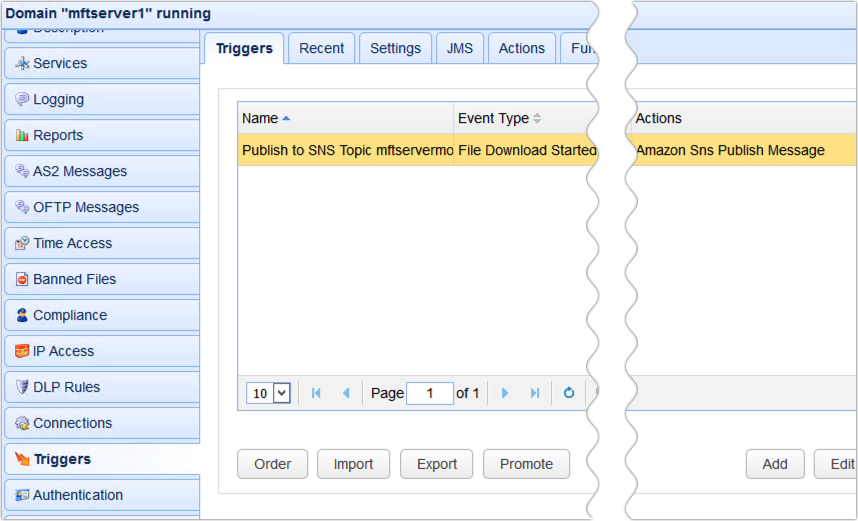Viewport: 858px width, 521px height.
Task: Switch to the Recent tab
Action: [321, 48]
